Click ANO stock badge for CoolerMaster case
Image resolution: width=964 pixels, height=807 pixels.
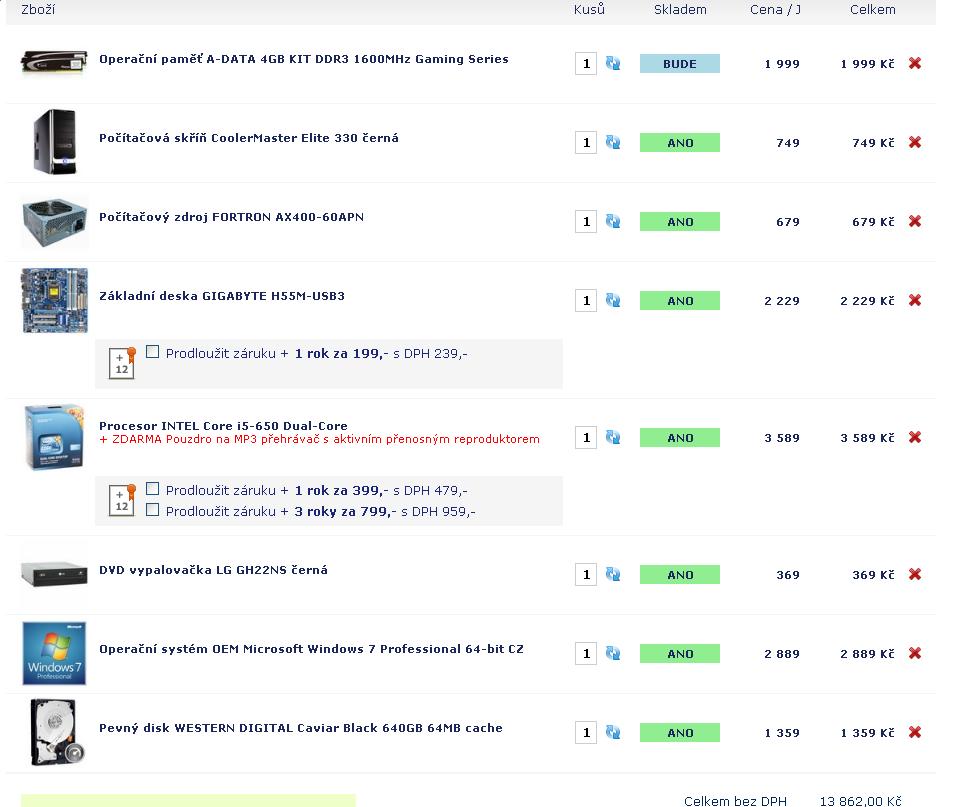[x=679, y=143]
